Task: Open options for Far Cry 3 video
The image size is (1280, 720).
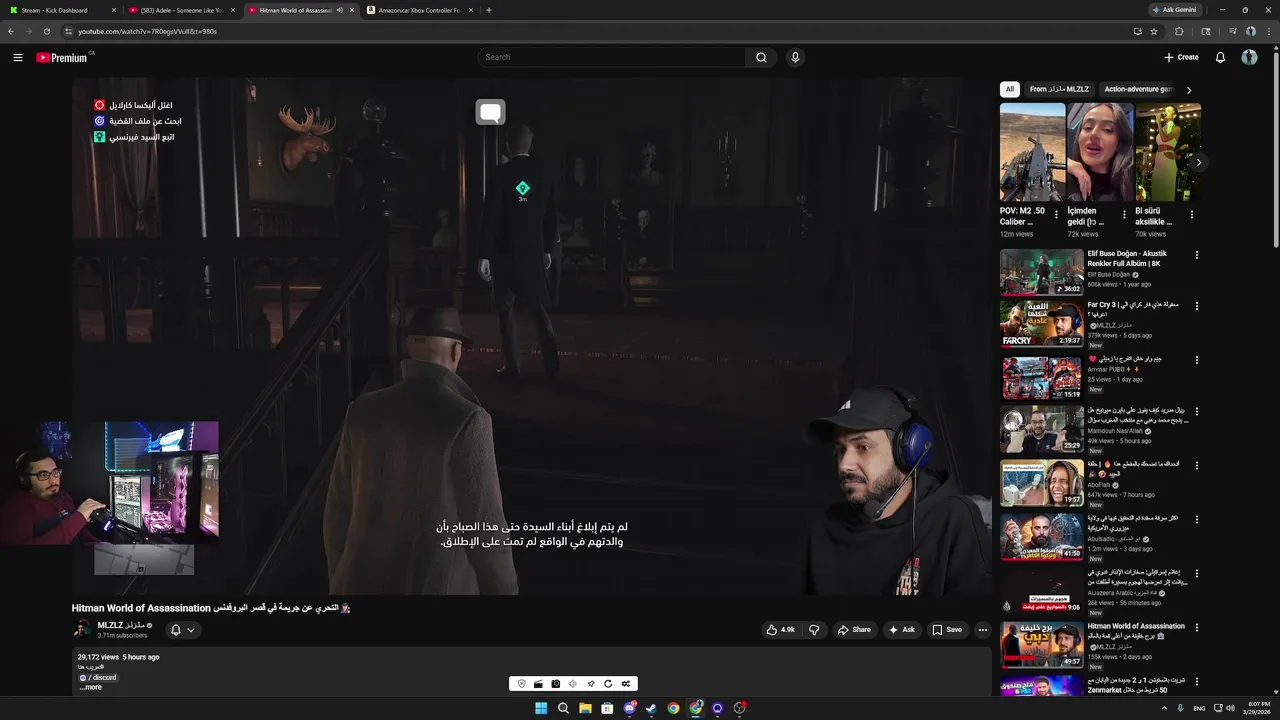Action: point(1196,306)
